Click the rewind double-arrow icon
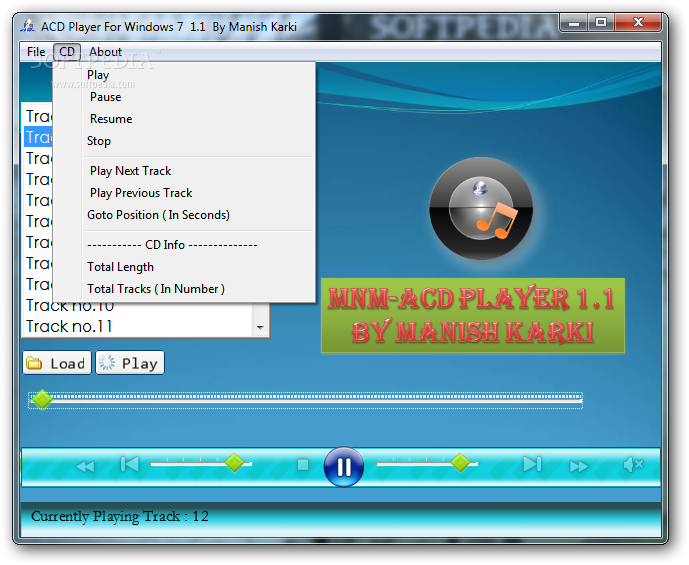The height and width of the screenshot is (565, 689). (x=85, y=466)
